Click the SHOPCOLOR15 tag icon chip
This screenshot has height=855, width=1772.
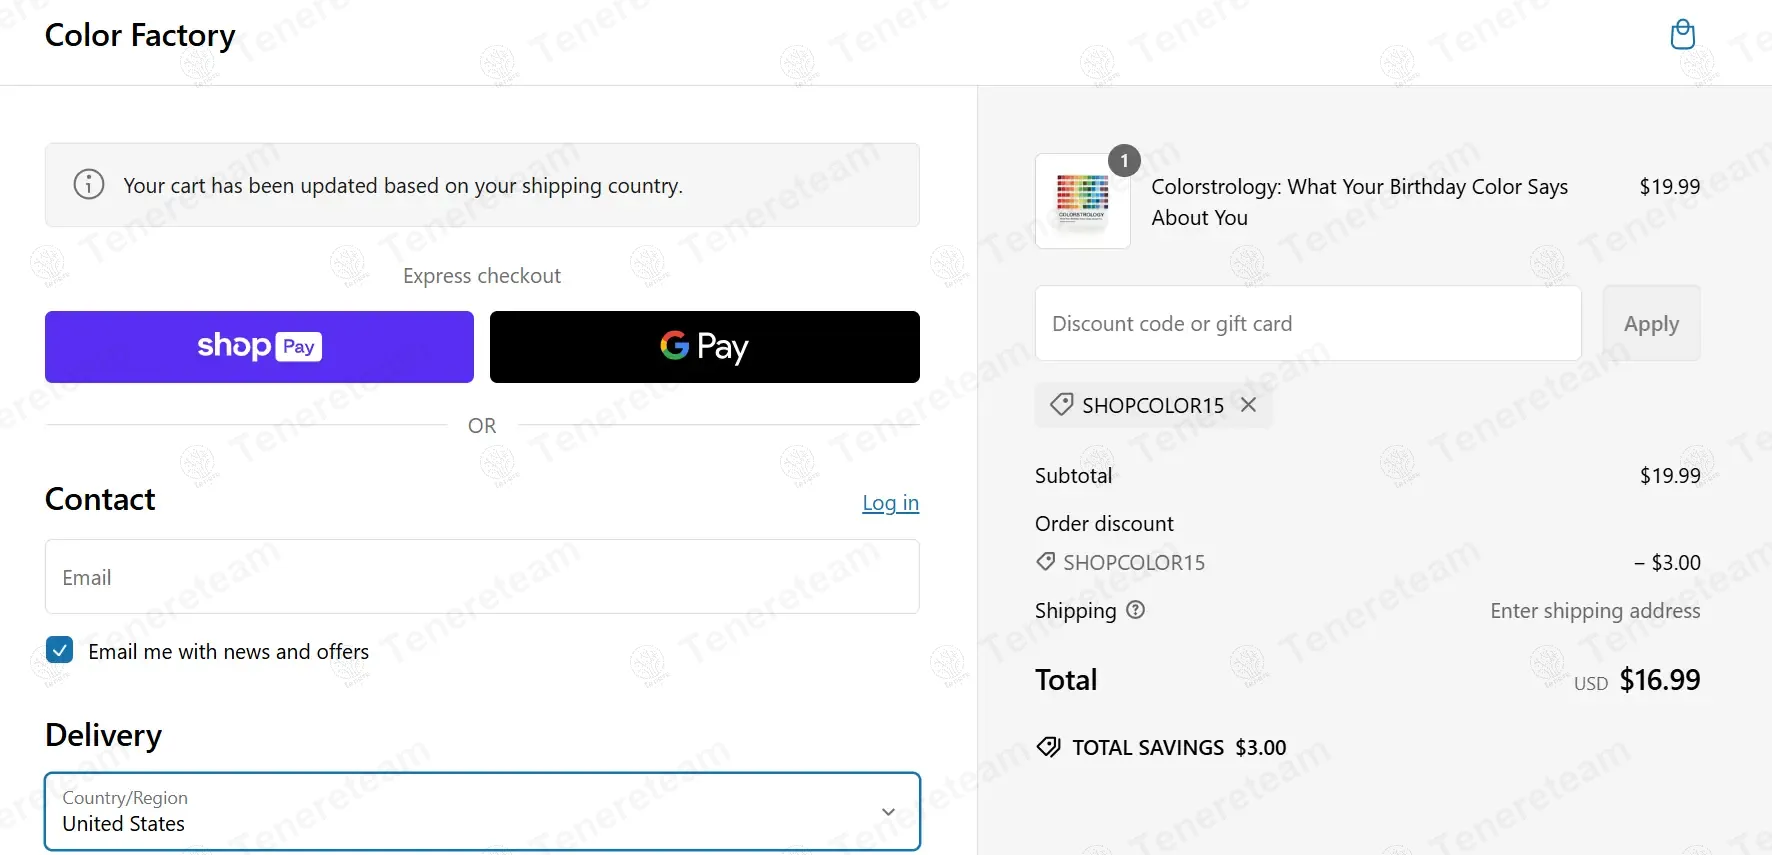coord(1061,405)
